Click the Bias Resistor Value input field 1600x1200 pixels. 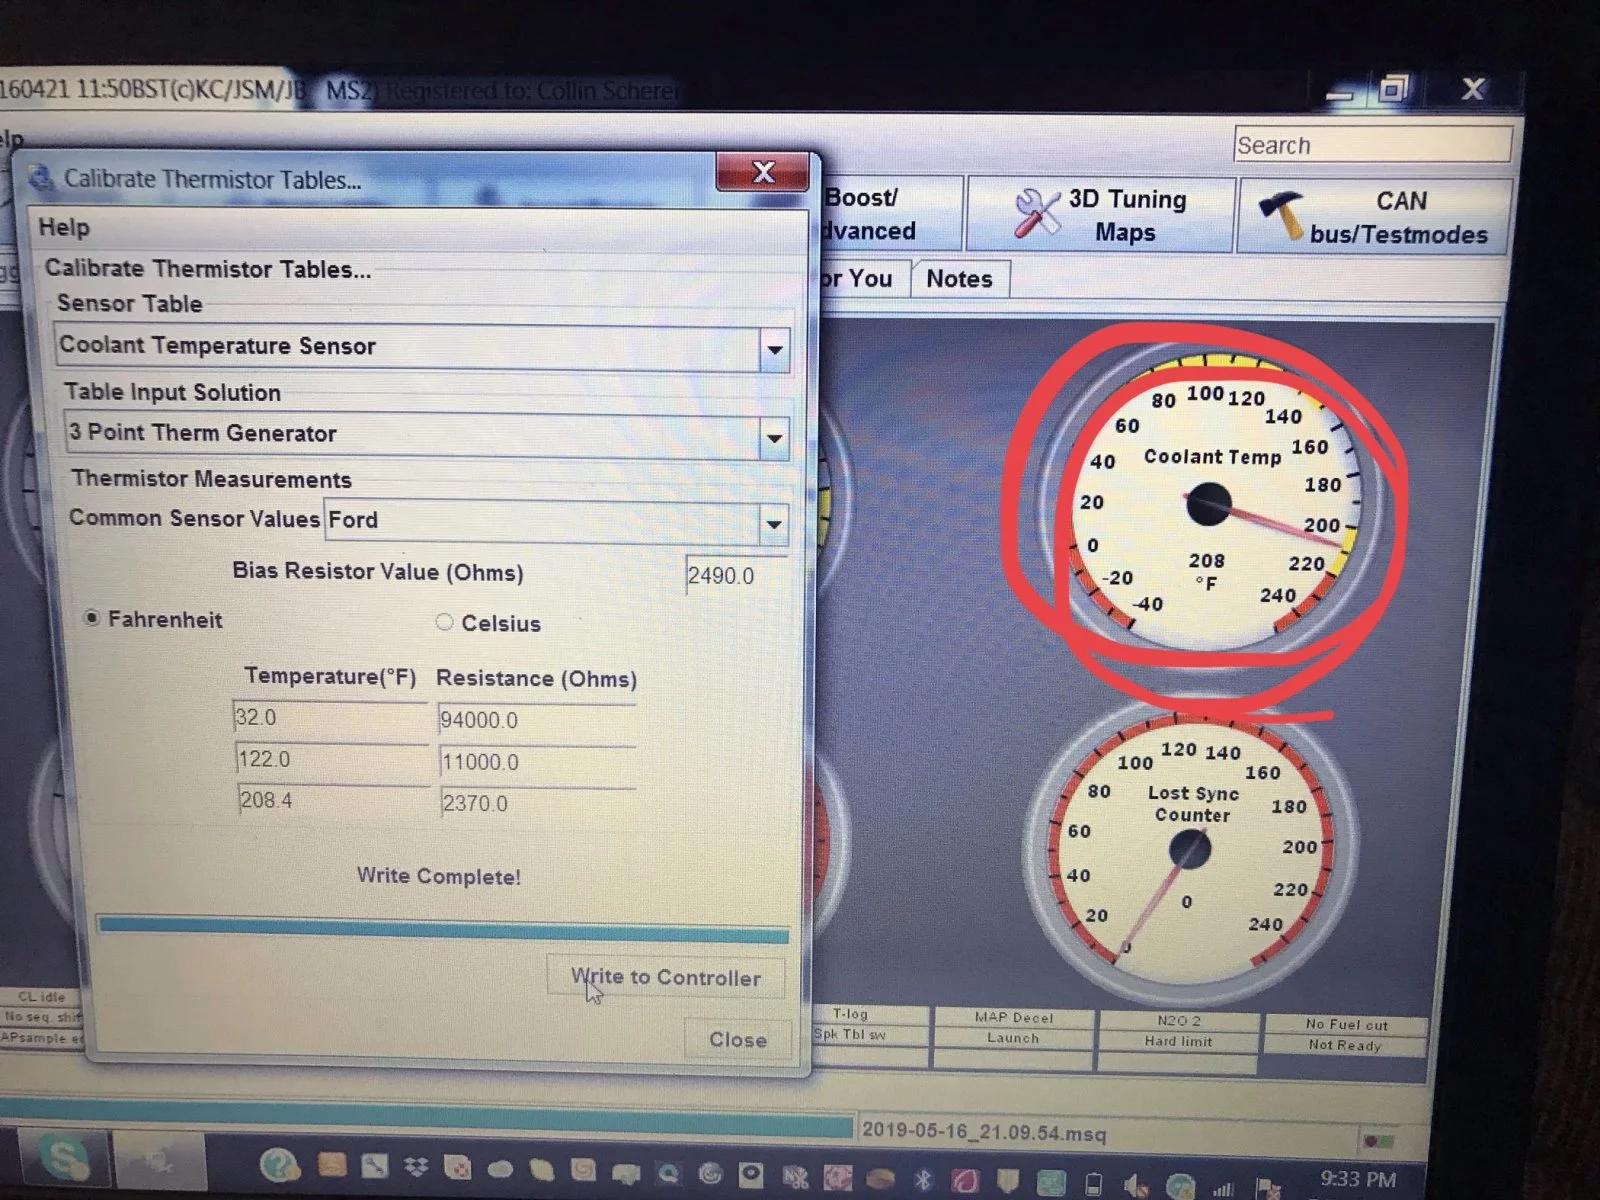tap(737, 575)
